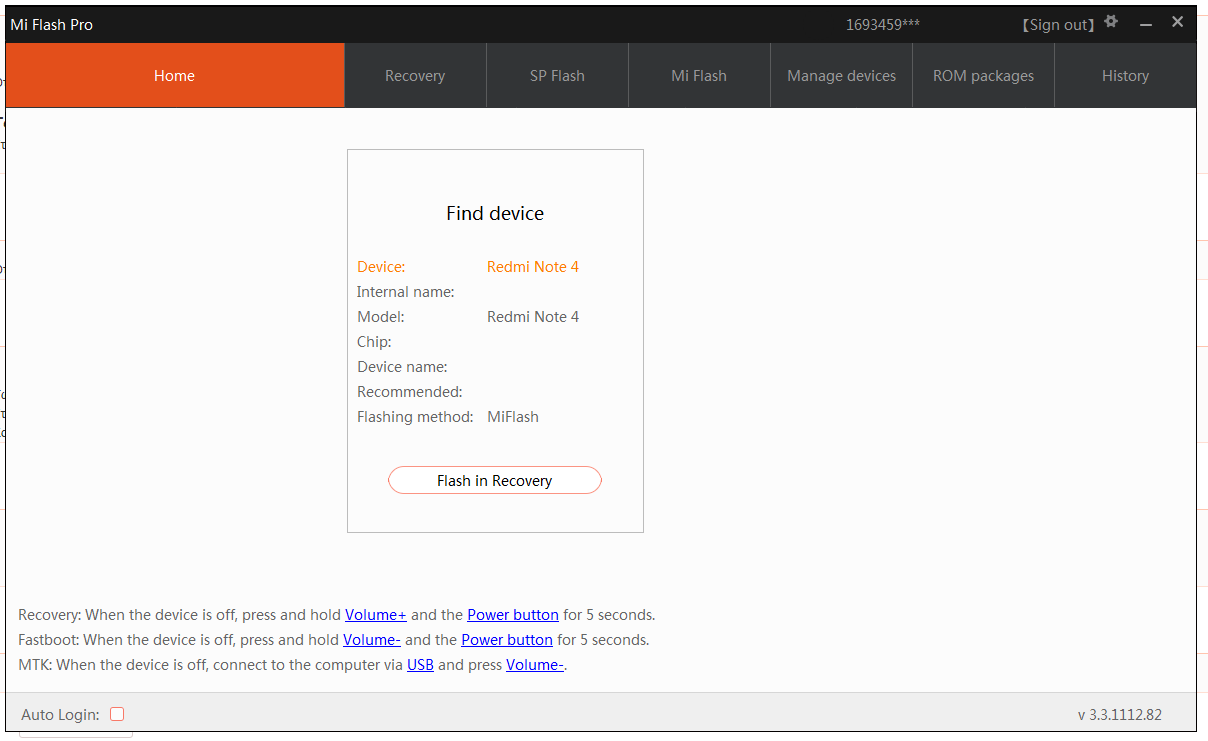Click the Volume+ link
The width and height of the screenshot is (1208, 741).
(x=376, y=615)
